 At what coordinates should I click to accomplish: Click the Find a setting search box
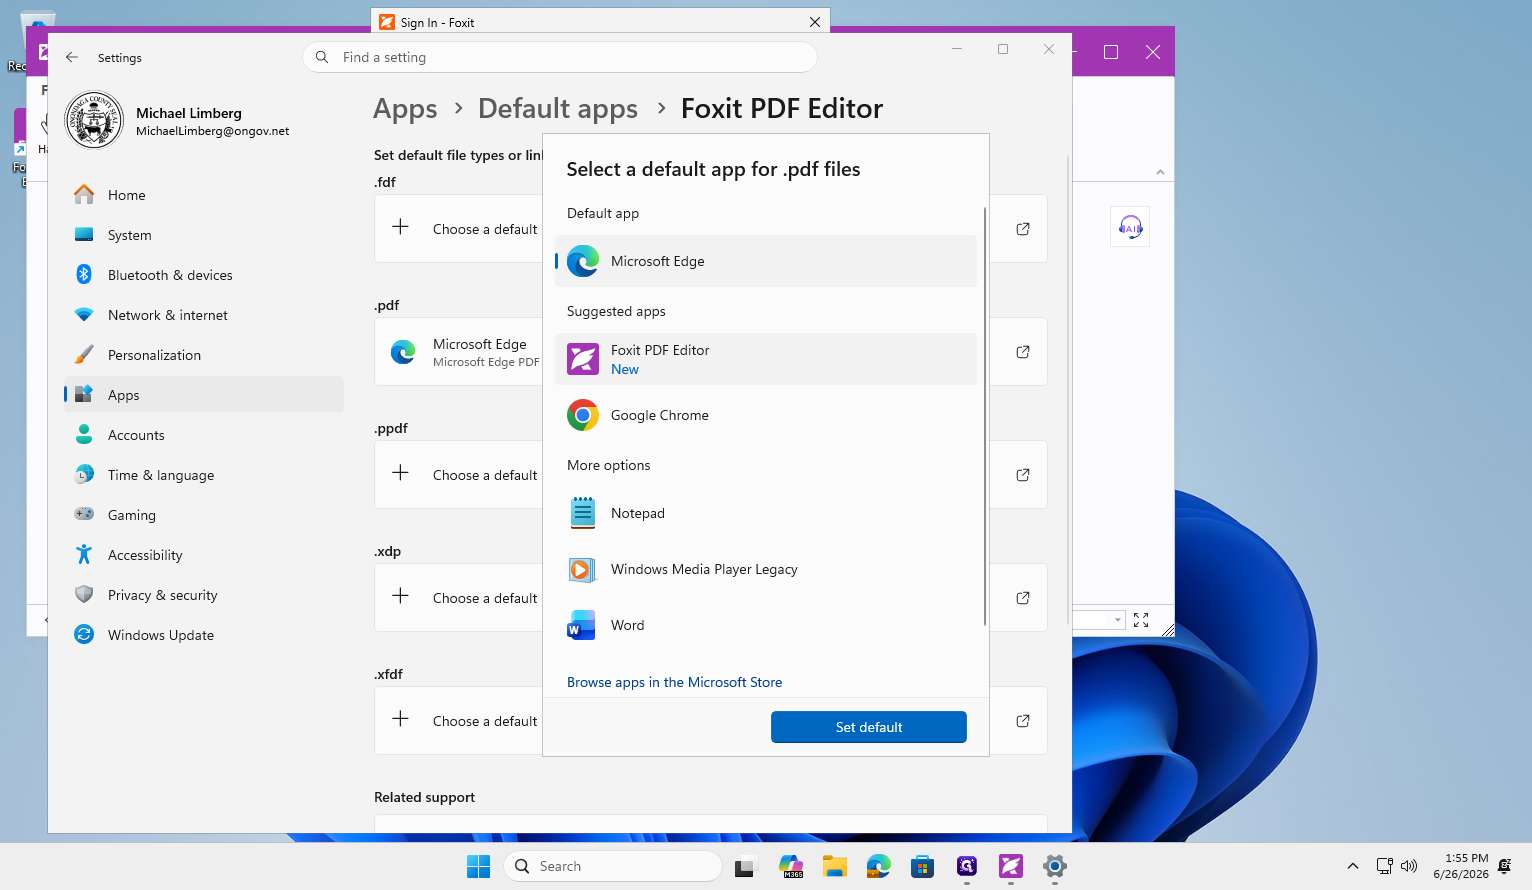click(x=560, y=57)
